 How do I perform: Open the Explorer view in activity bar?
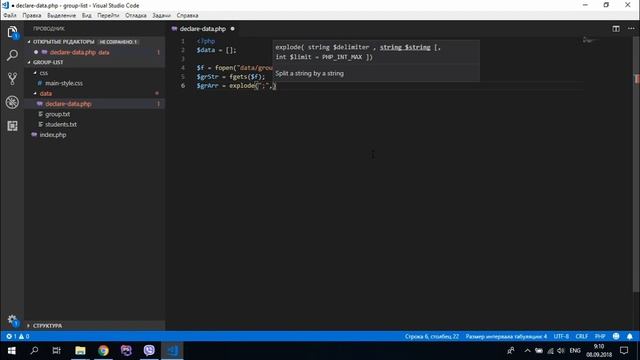click(12, 32)
